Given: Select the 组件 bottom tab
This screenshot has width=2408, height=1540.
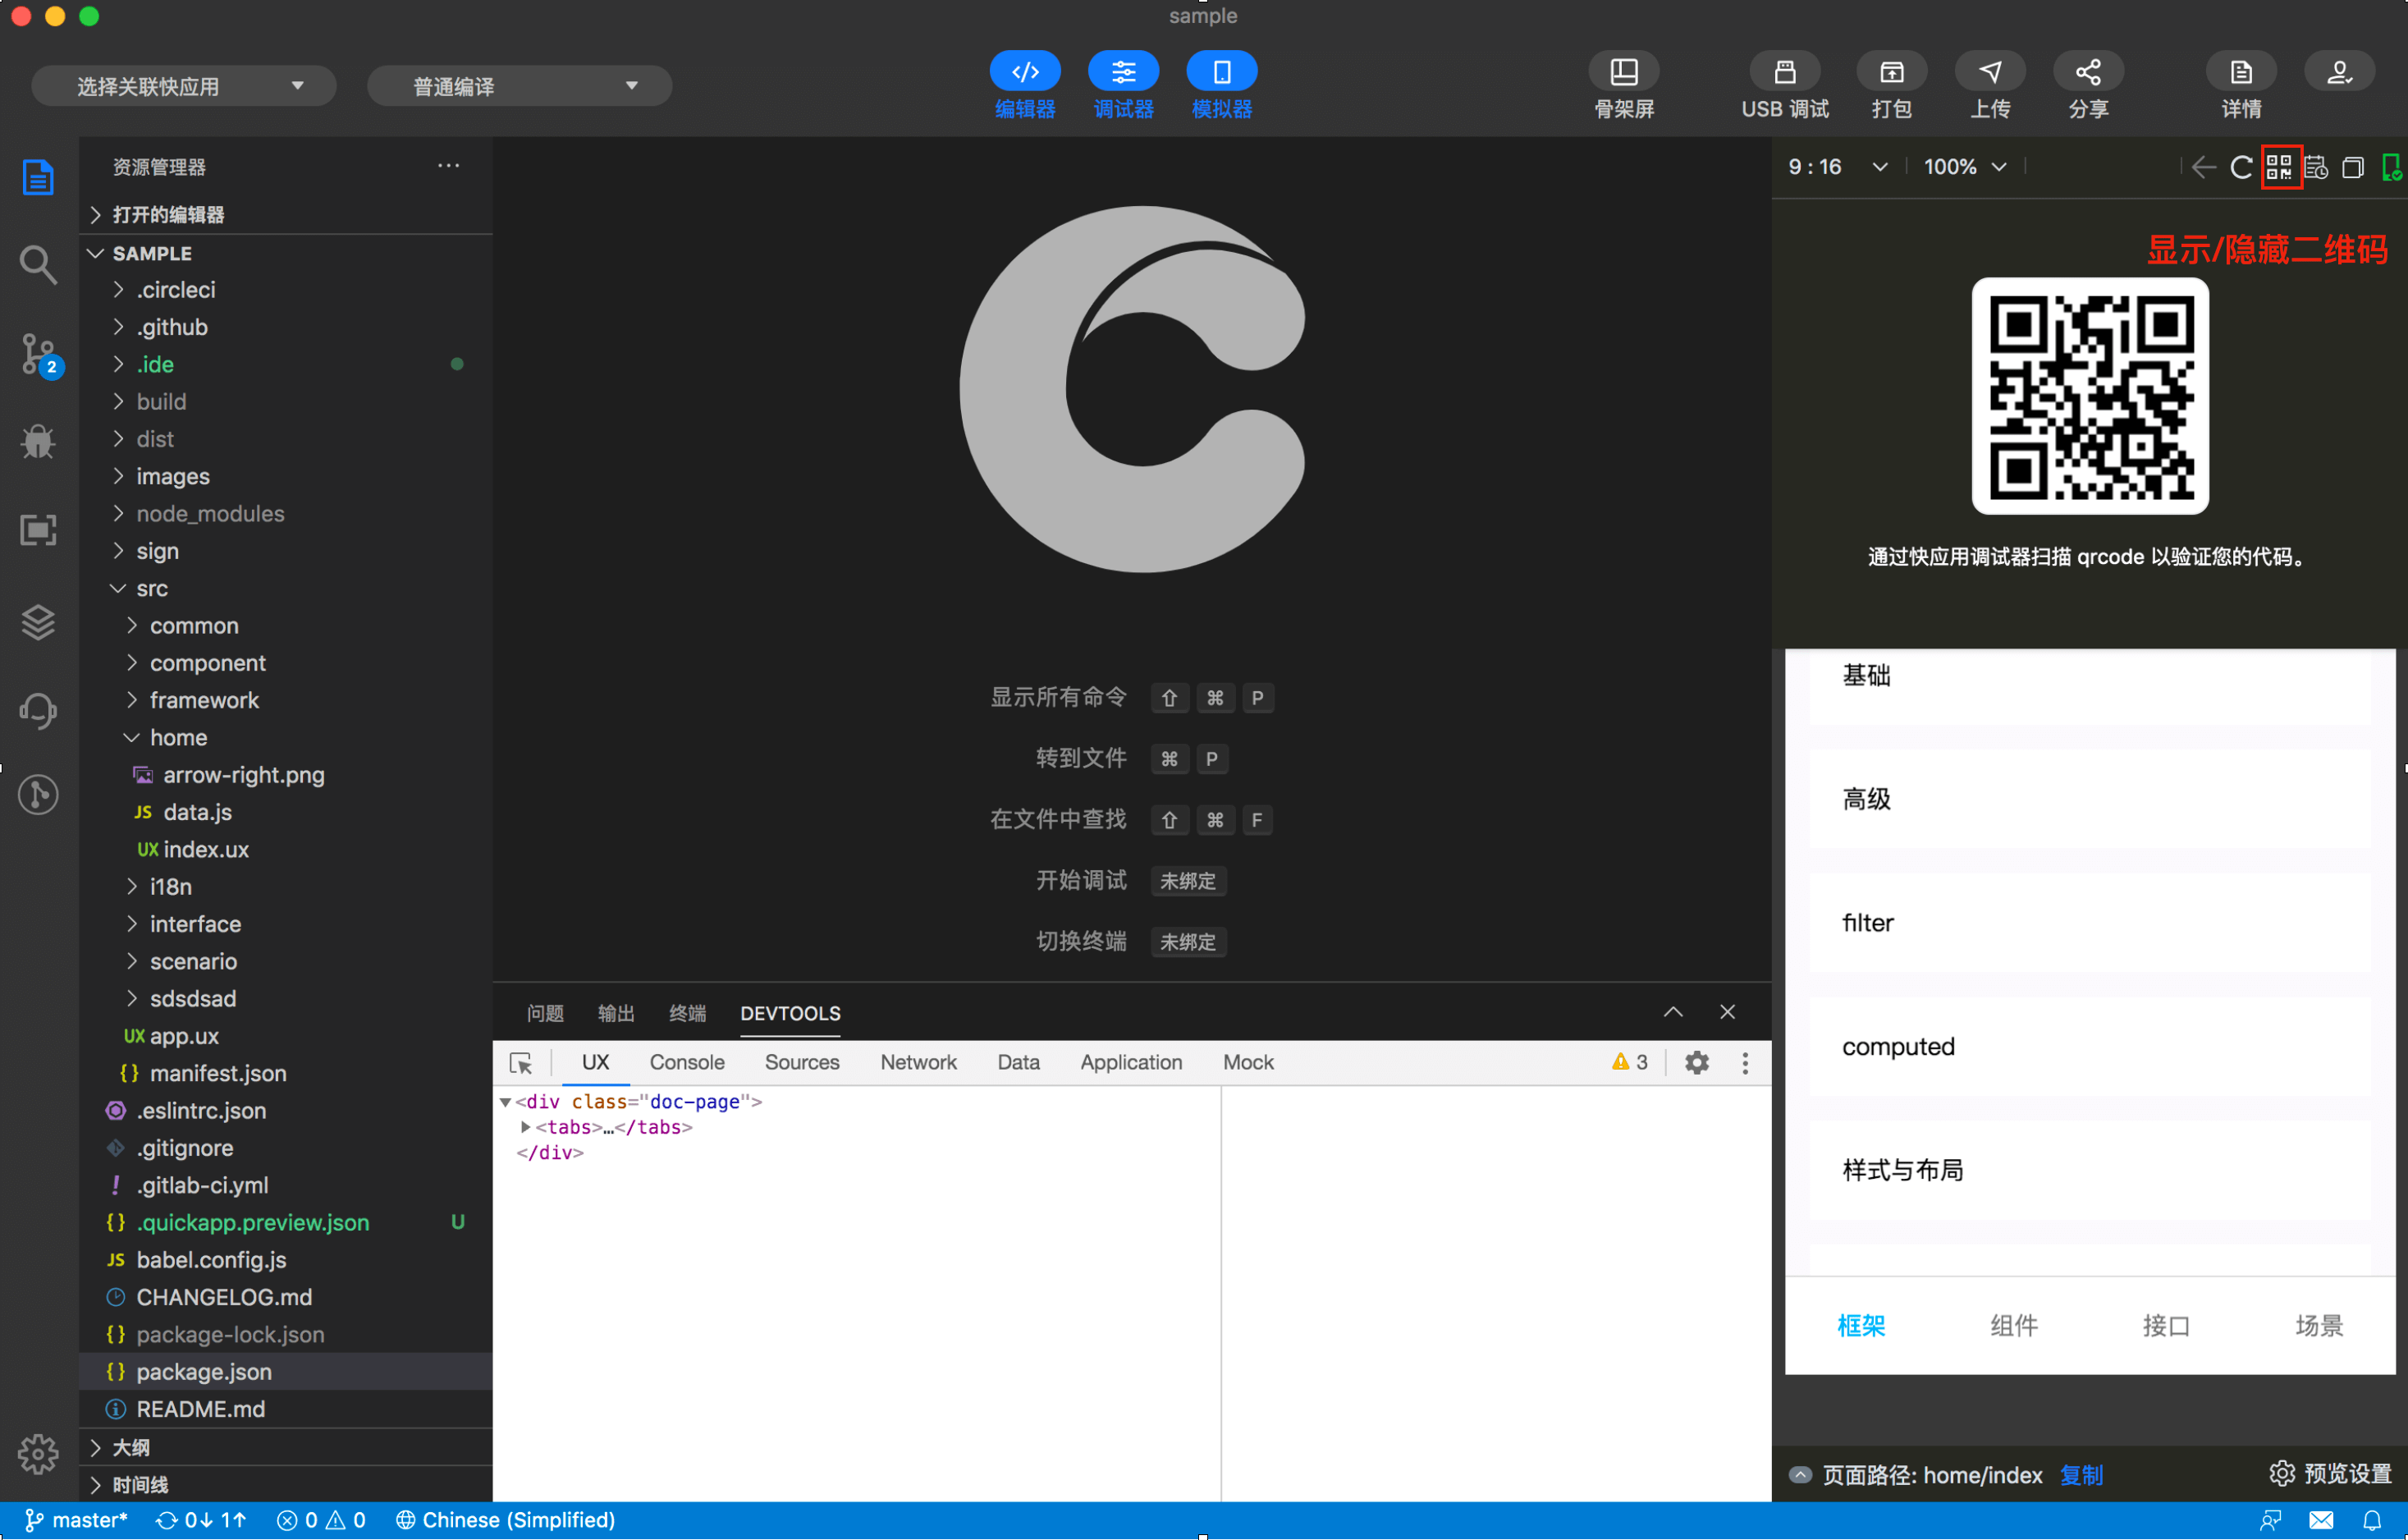Looking at the screenshot, I should [x=2013, y=1326].
